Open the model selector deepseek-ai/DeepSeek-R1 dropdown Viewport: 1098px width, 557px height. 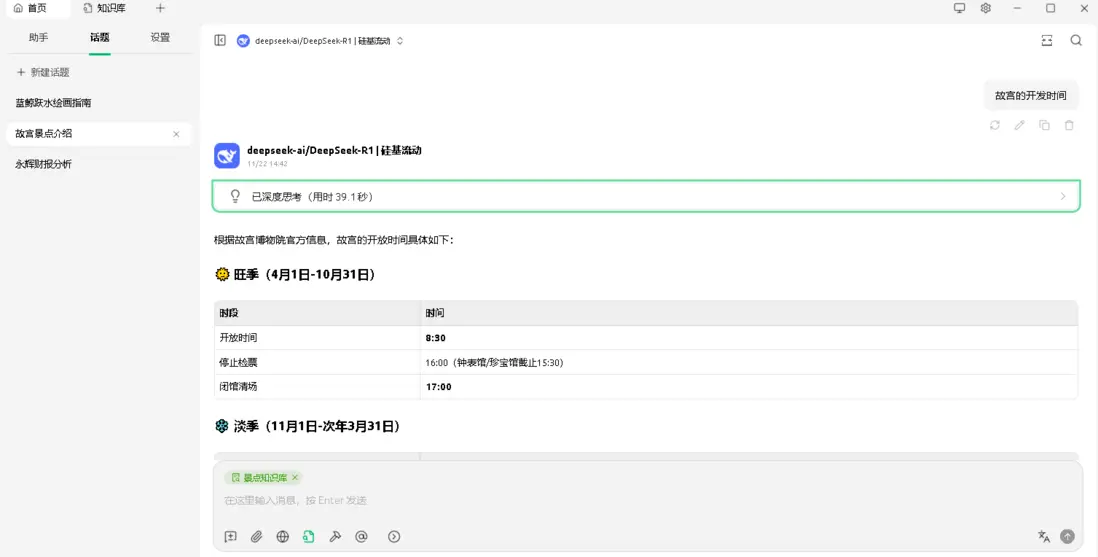pyautogui.click(x=322, y=41)
